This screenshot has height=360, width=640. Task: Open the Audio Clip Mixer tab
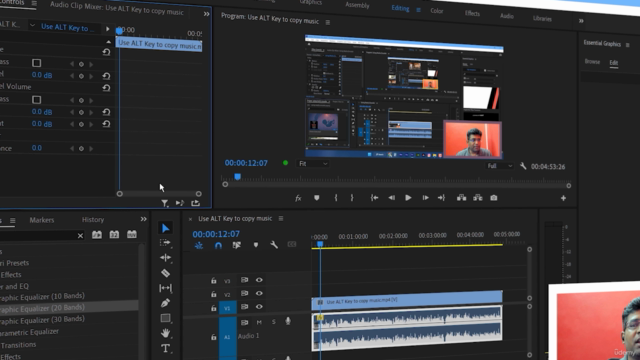pos(117,9)
